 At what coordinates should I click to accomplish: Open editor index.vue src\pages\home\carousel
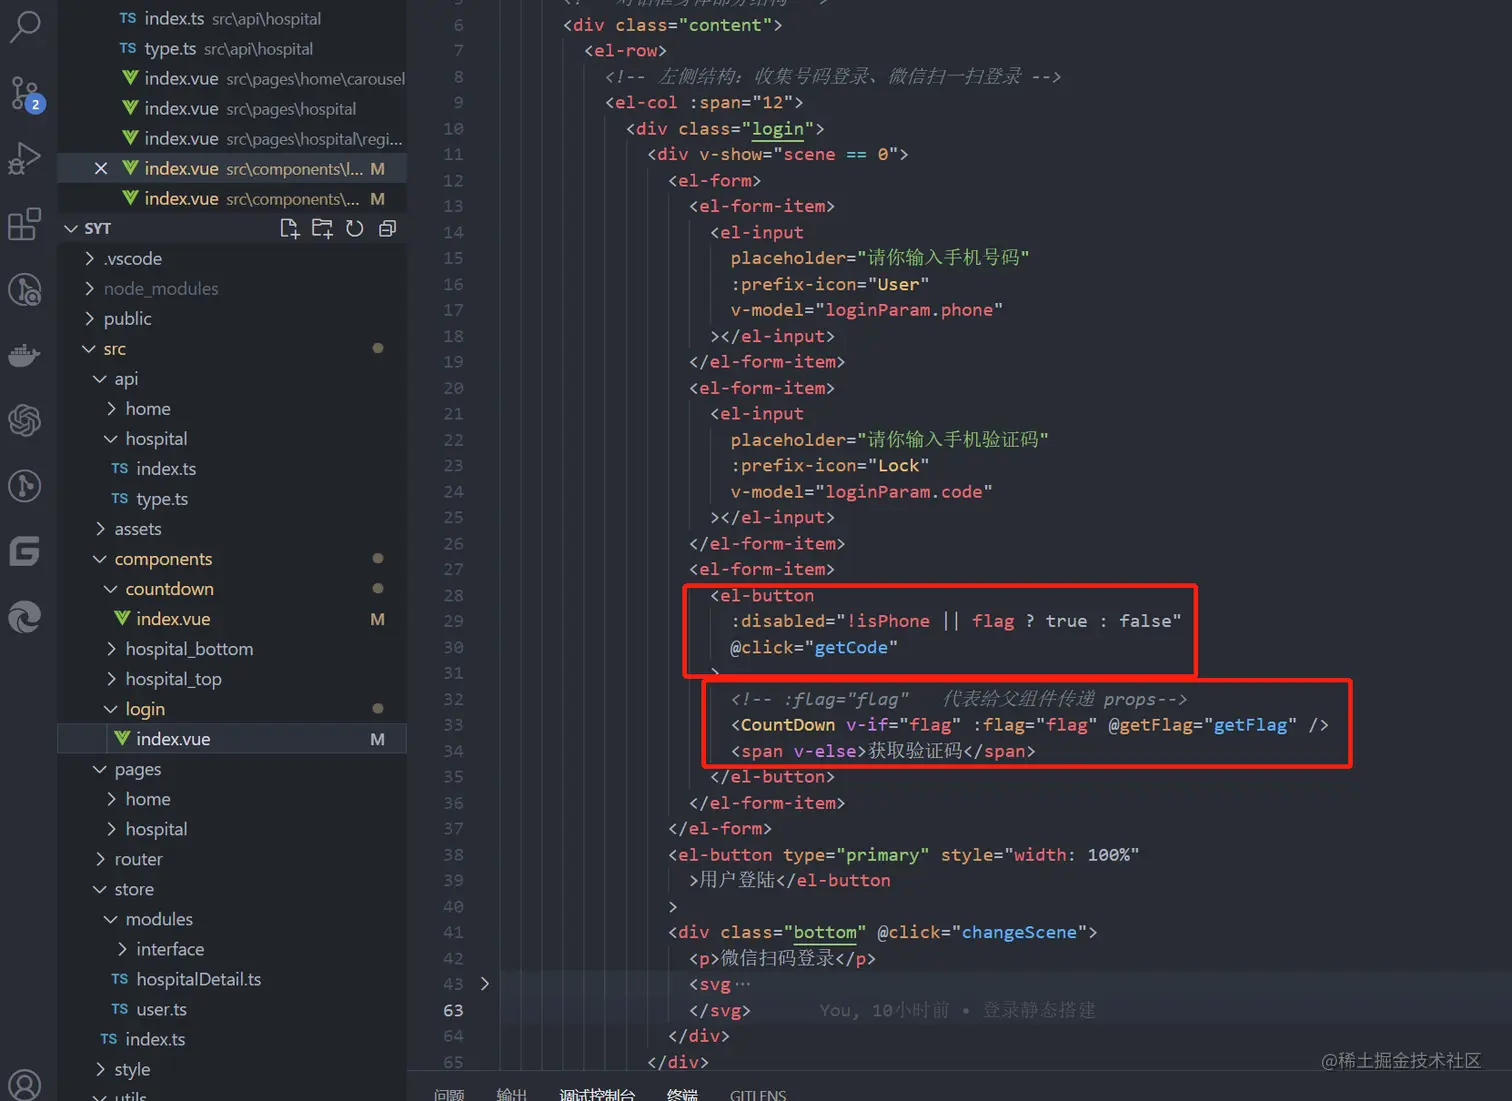[232, 78]
